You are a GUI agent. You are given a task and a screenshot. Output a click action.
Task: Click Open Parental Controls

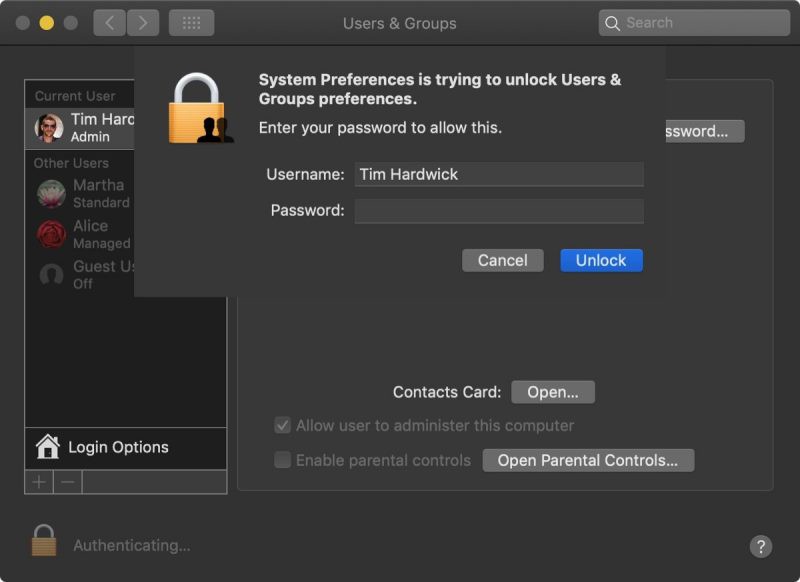point(588,460)
